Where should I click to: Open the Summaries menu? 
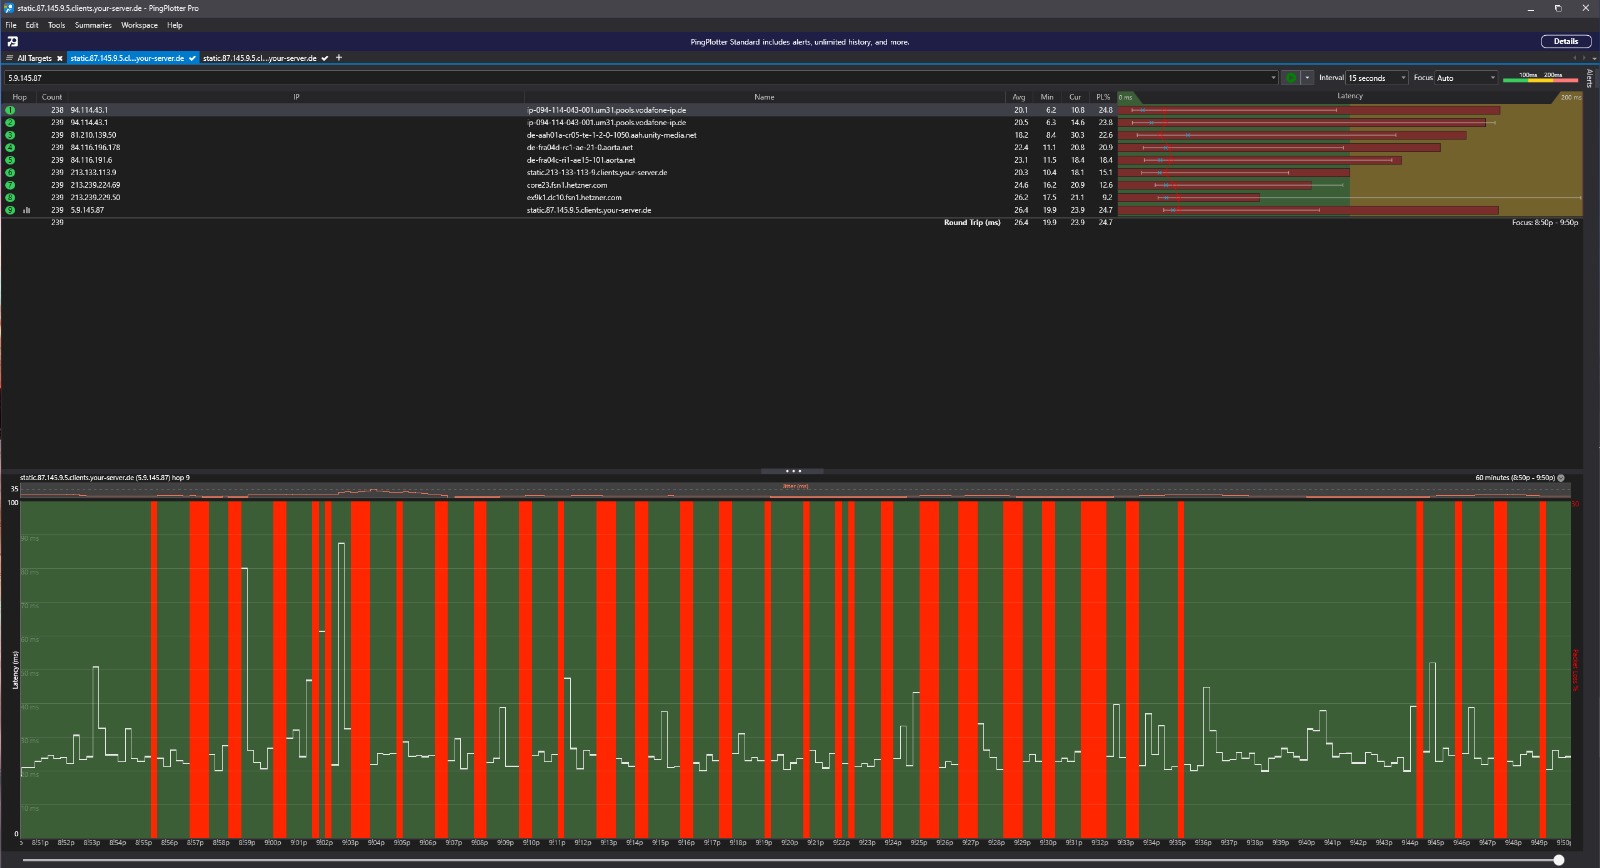(93, 25)
